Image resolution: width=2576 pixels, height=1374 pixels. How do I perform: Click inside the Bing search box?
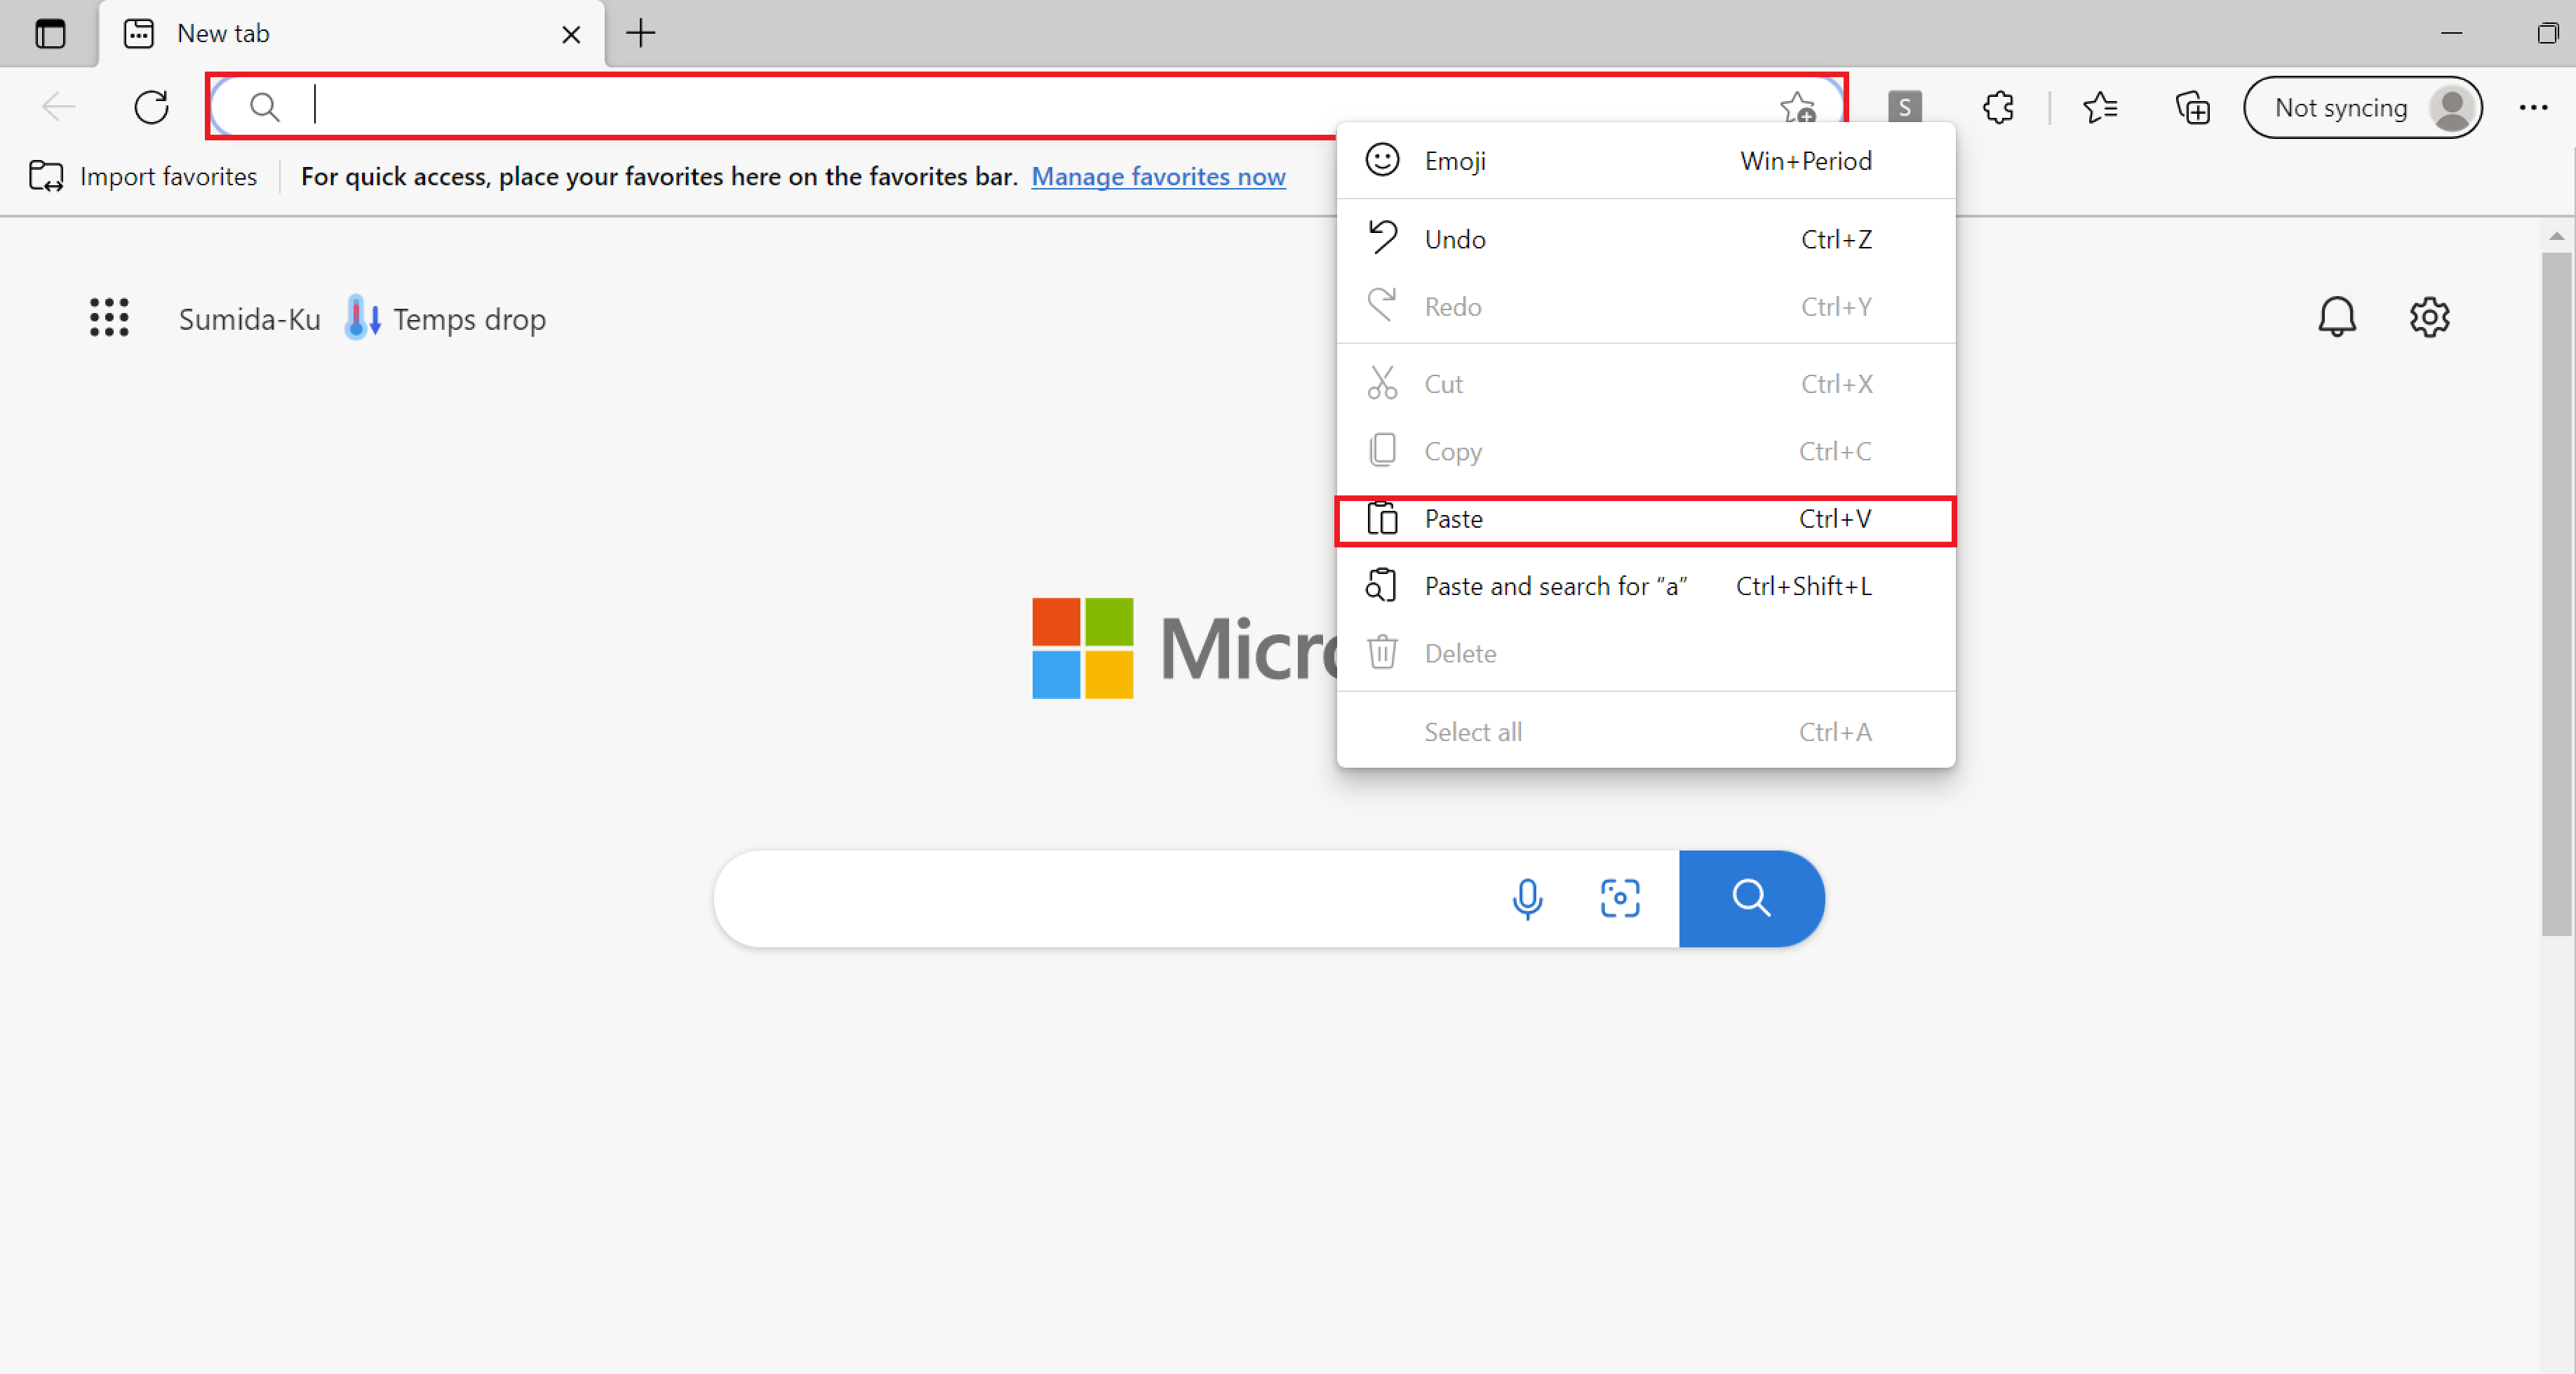coord(1100,898)
